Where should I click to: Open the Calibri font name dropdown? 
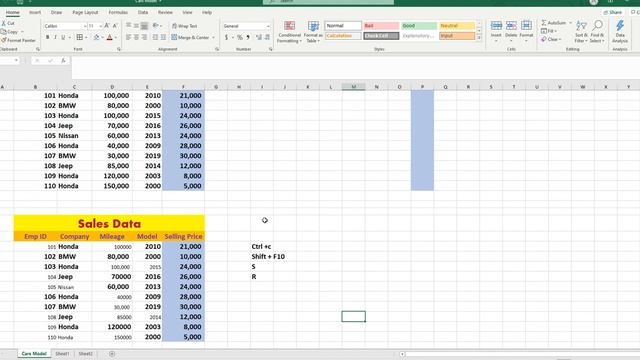point(85,26)
